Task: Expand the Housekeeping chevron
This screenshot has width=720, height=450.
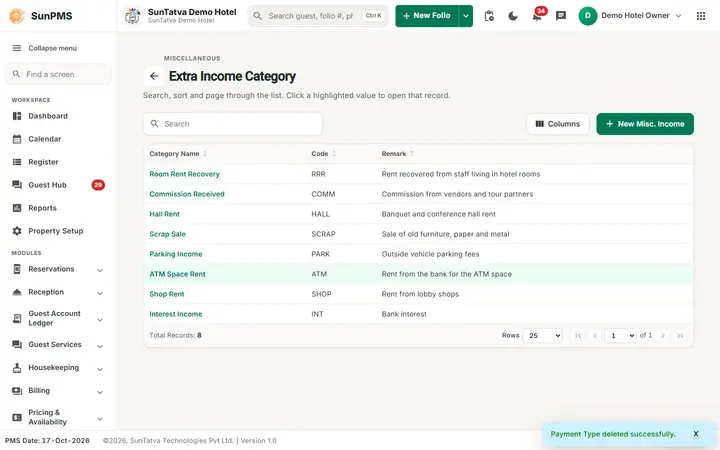Action: (100, 369)
